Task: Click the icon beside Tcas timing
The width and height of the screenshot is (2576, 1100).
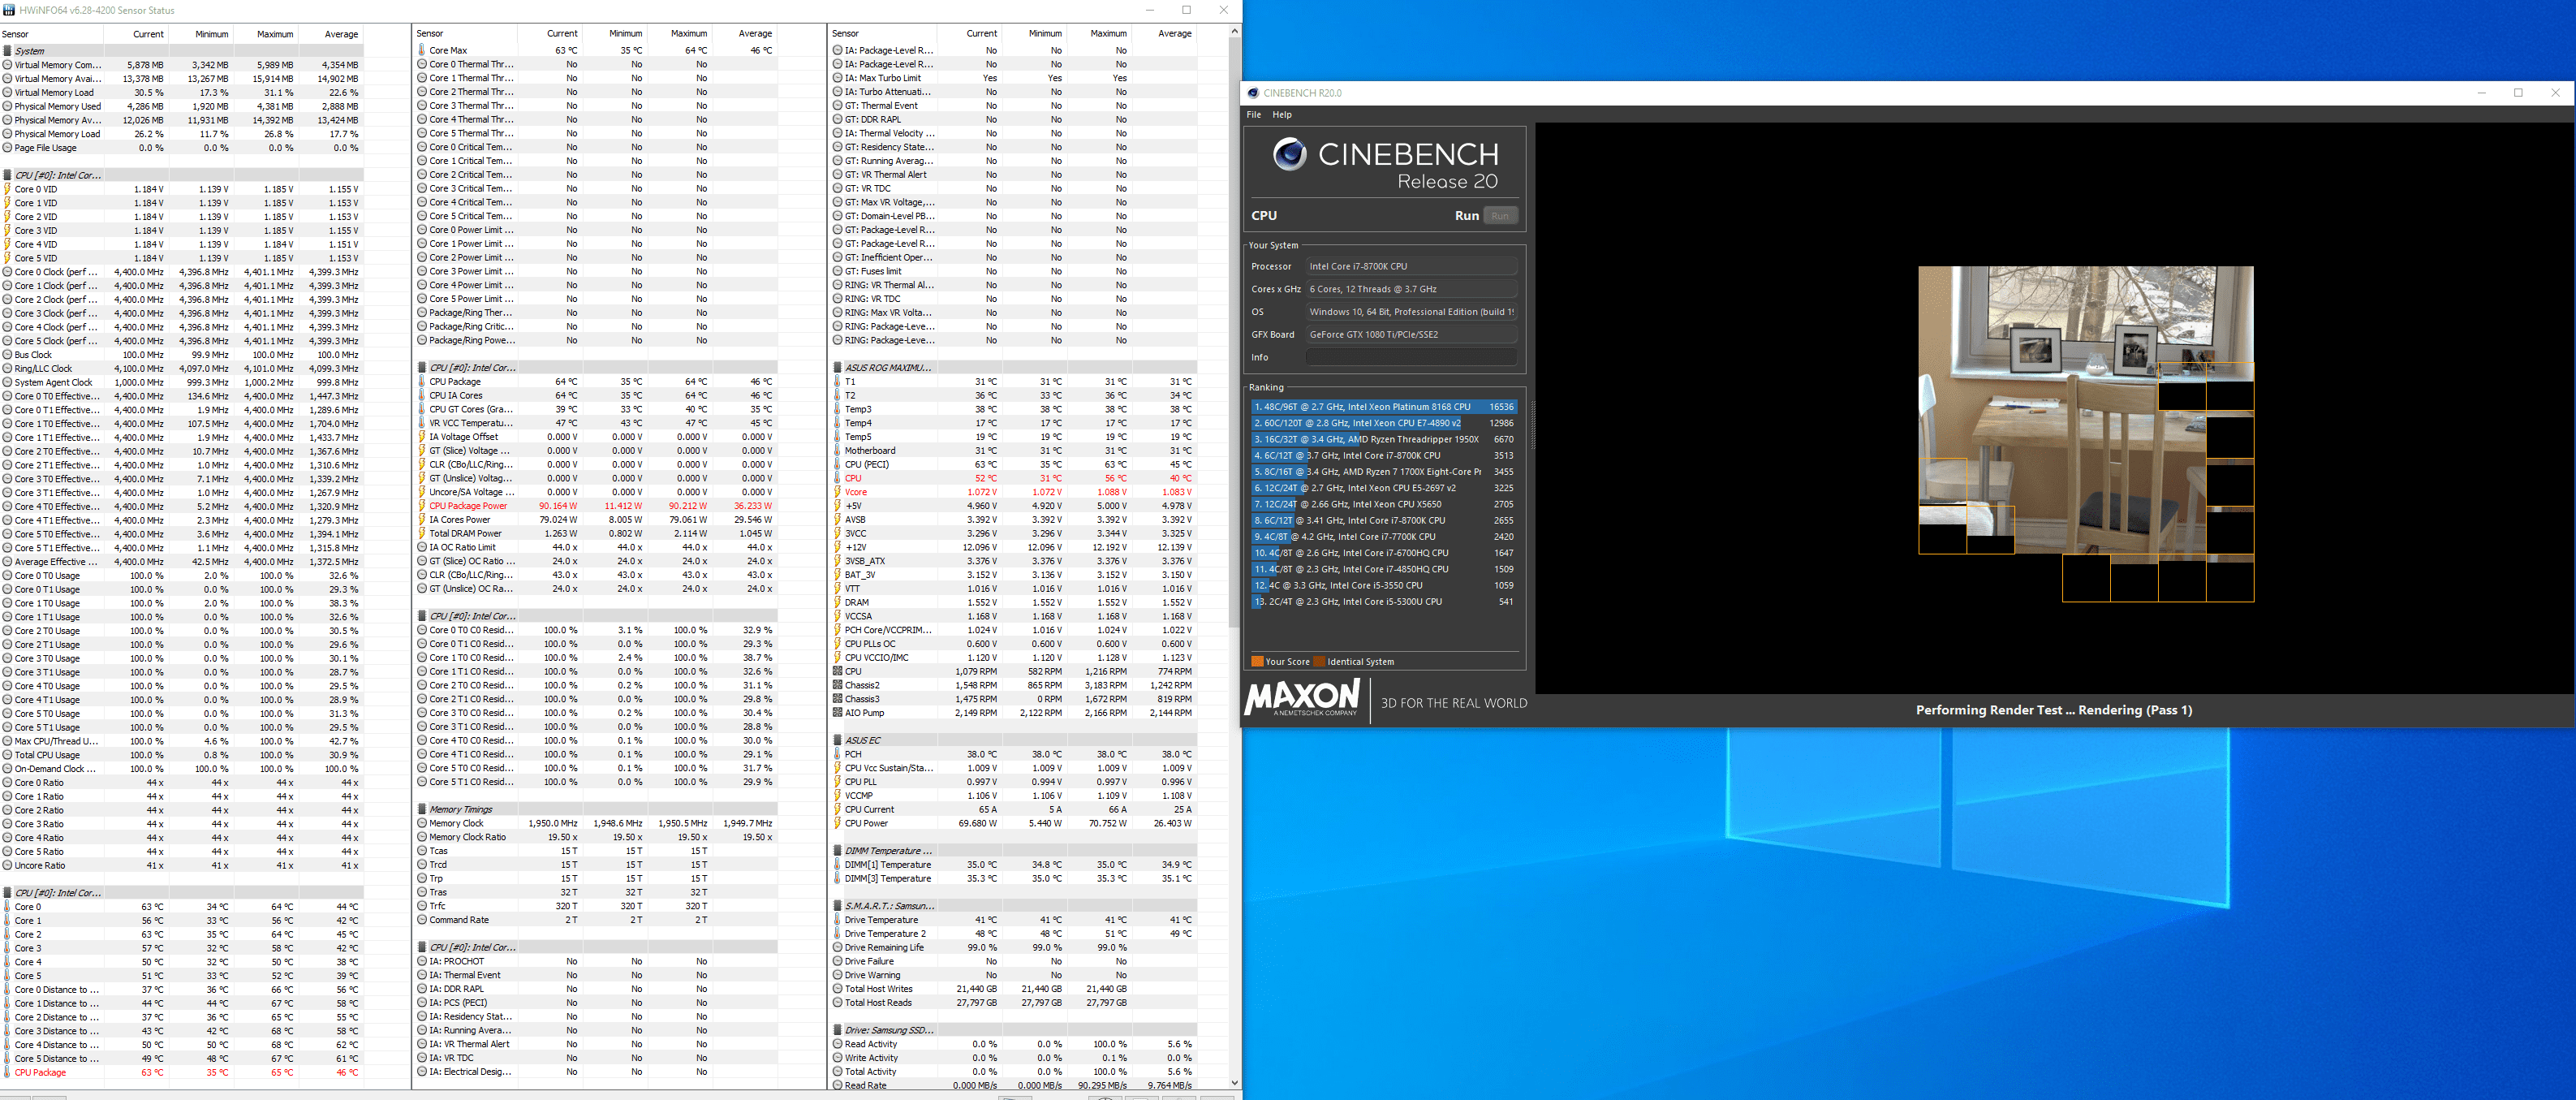Action: pyautogui.click(x=422, y=851)
